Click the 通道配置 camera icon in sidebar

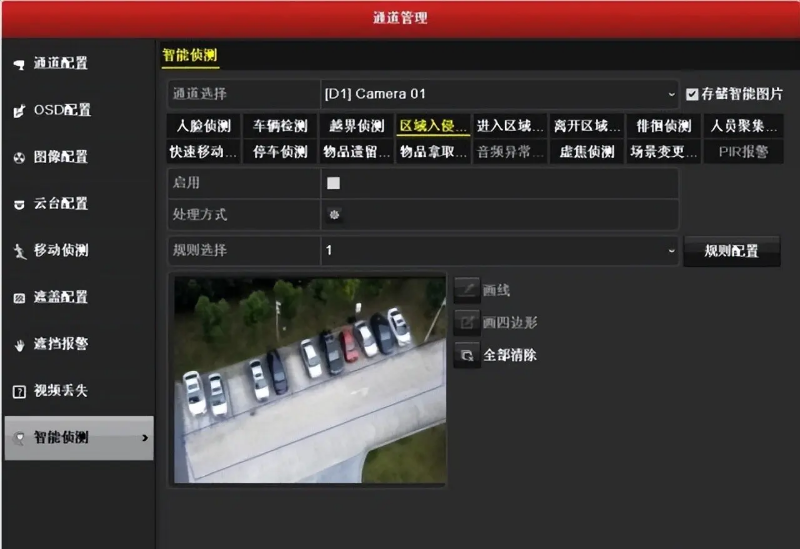coord(18,64)
